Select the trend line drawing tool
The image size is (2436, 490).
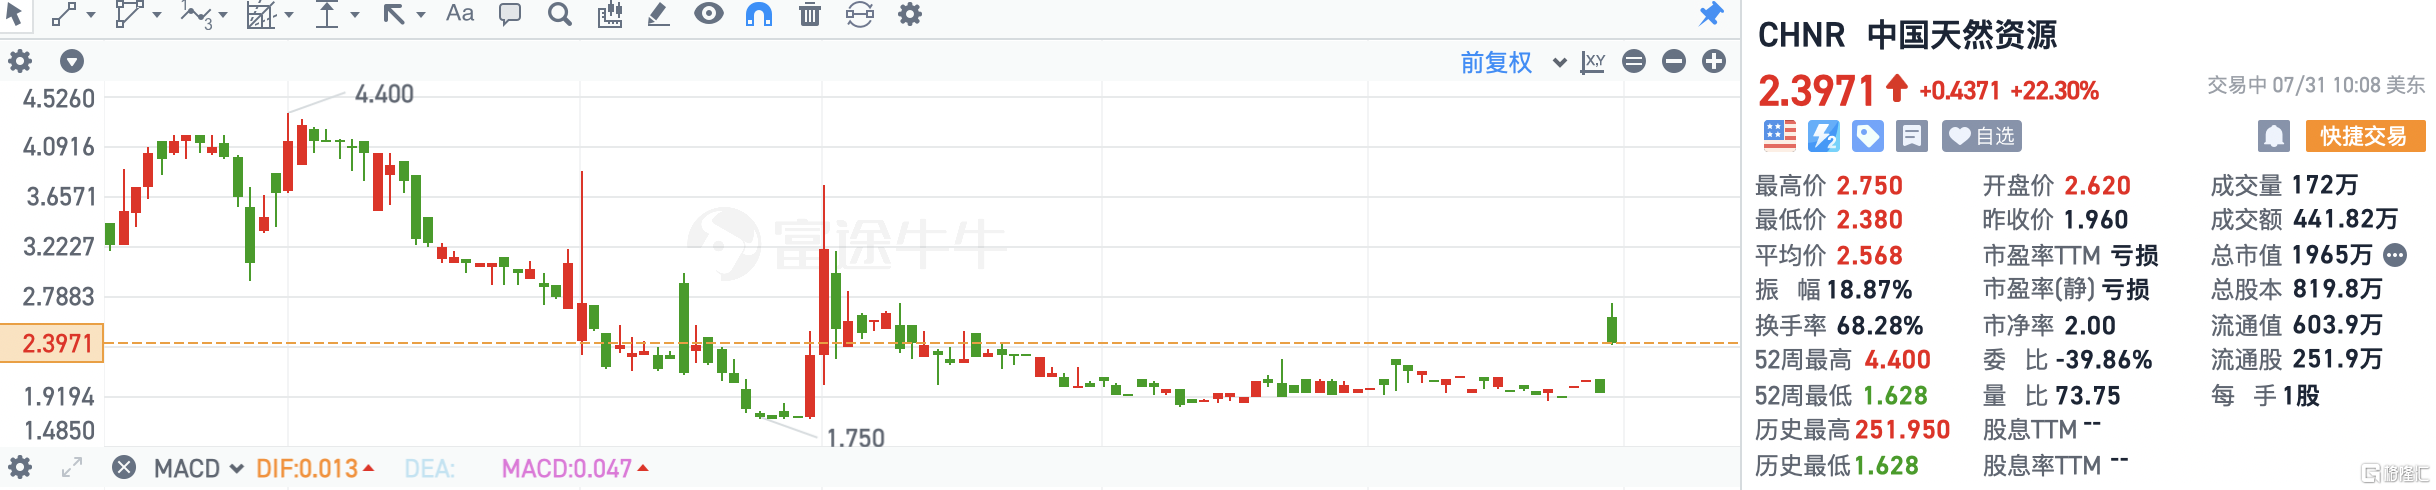pyautogui.click(x=64, y=14)
